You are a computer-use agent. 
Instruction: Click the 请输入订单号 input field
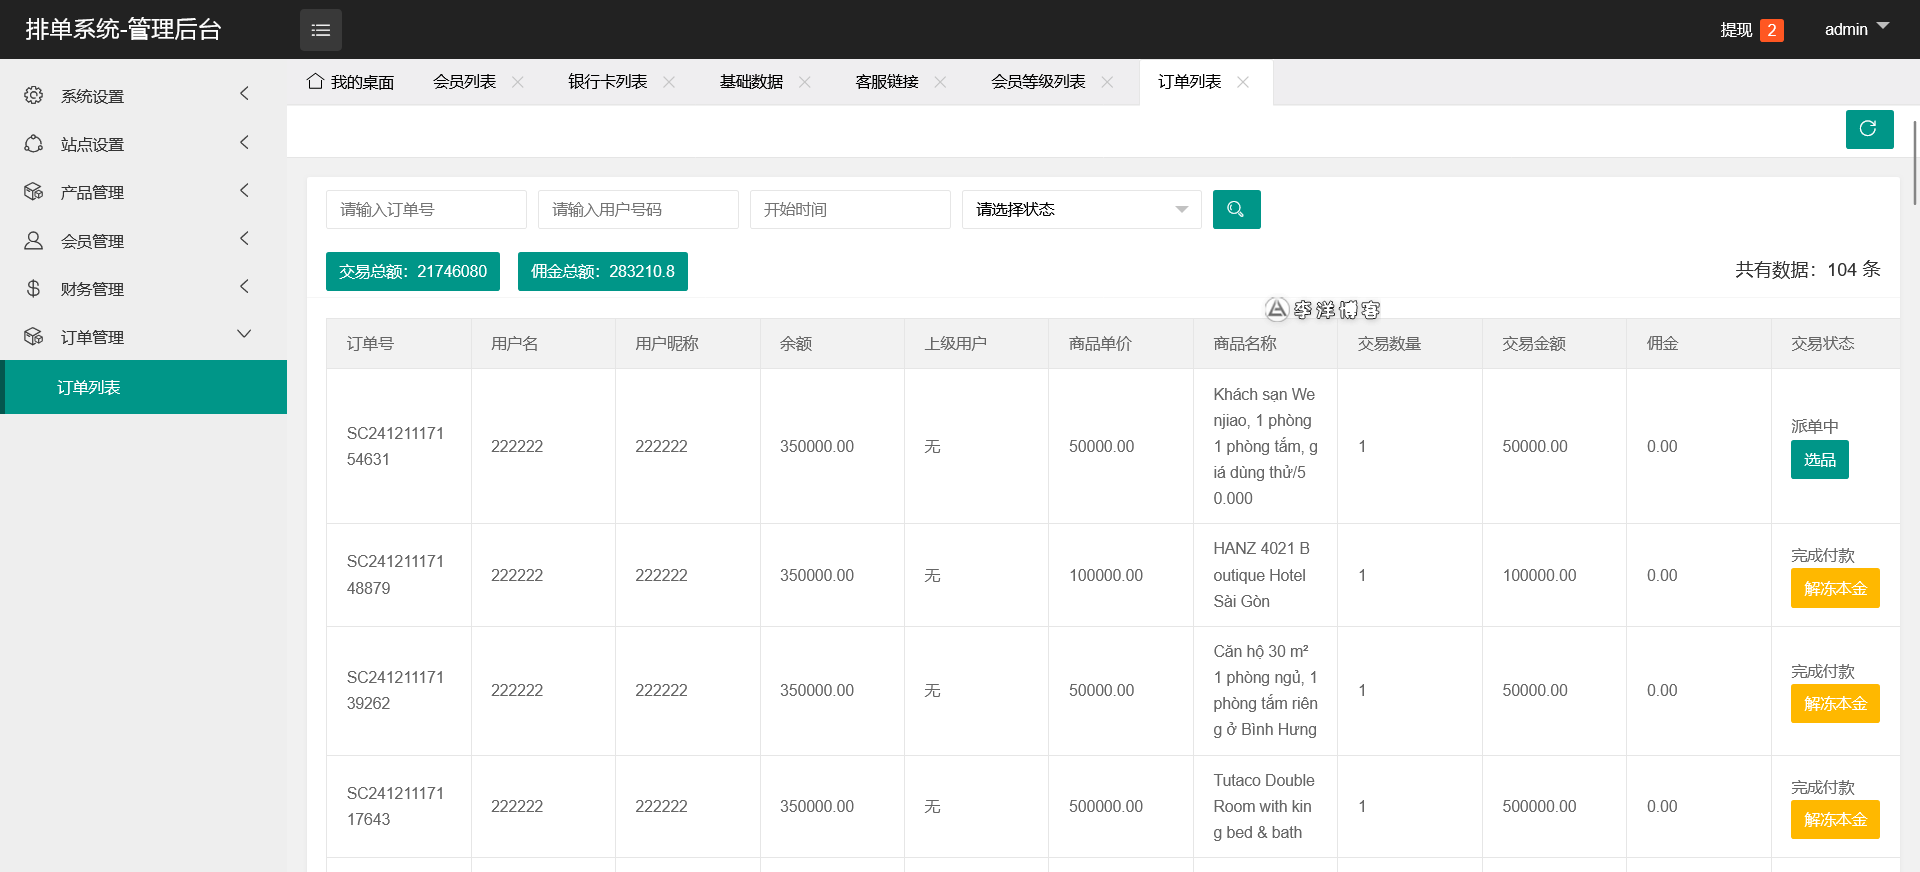point(426,210)
